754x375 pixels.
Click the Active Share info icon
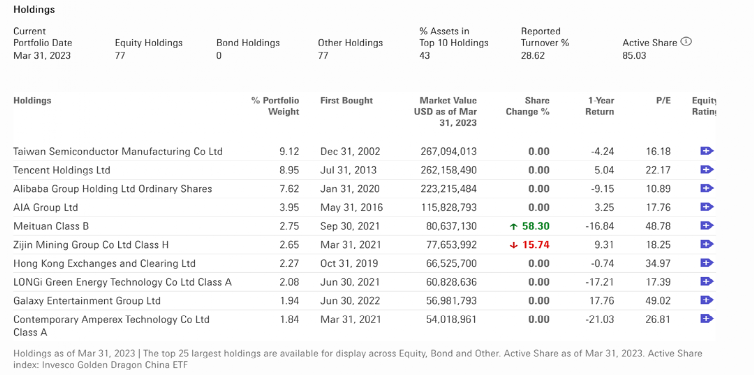[x=686, y=42]
